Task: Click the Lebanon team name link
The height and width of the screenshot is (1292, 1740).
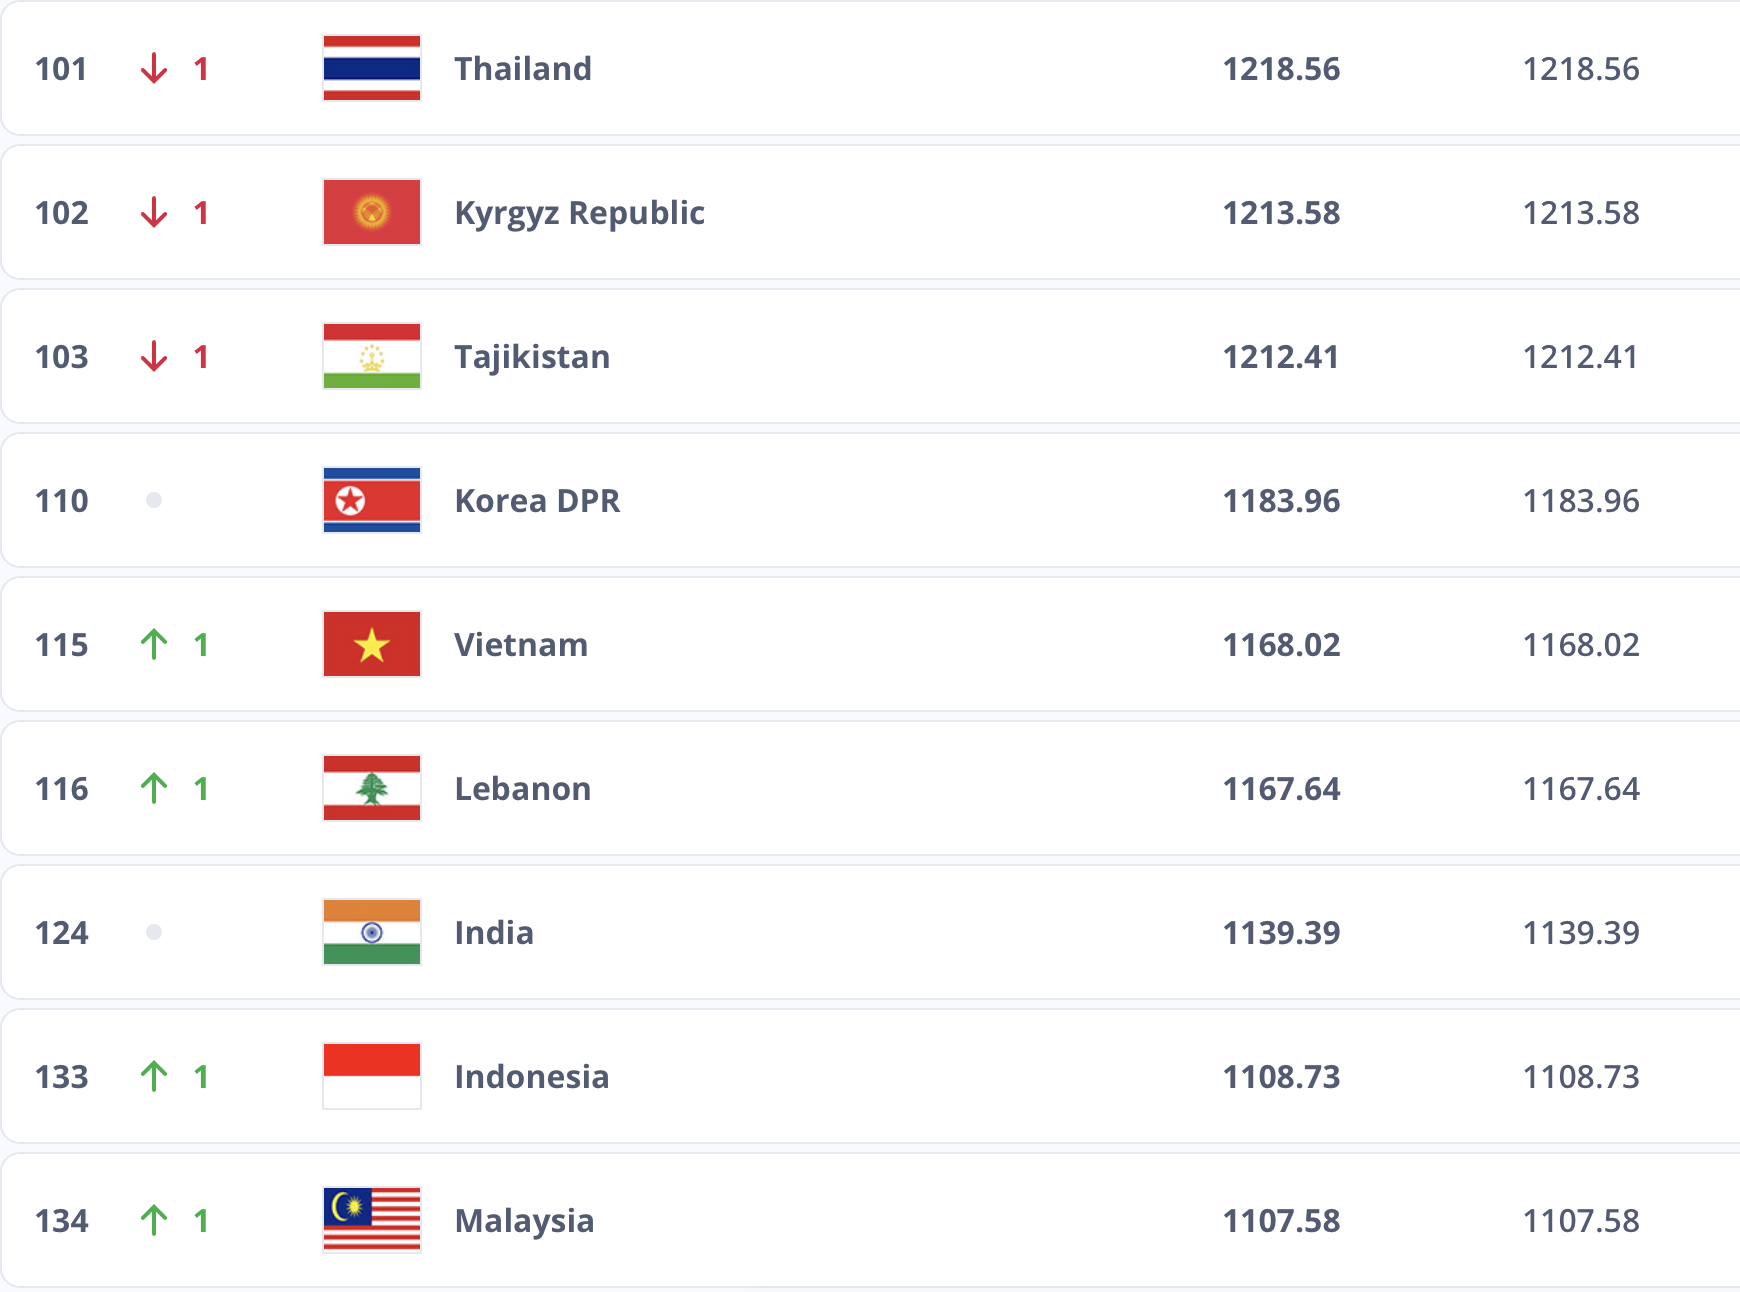Action: coord(522,788)
